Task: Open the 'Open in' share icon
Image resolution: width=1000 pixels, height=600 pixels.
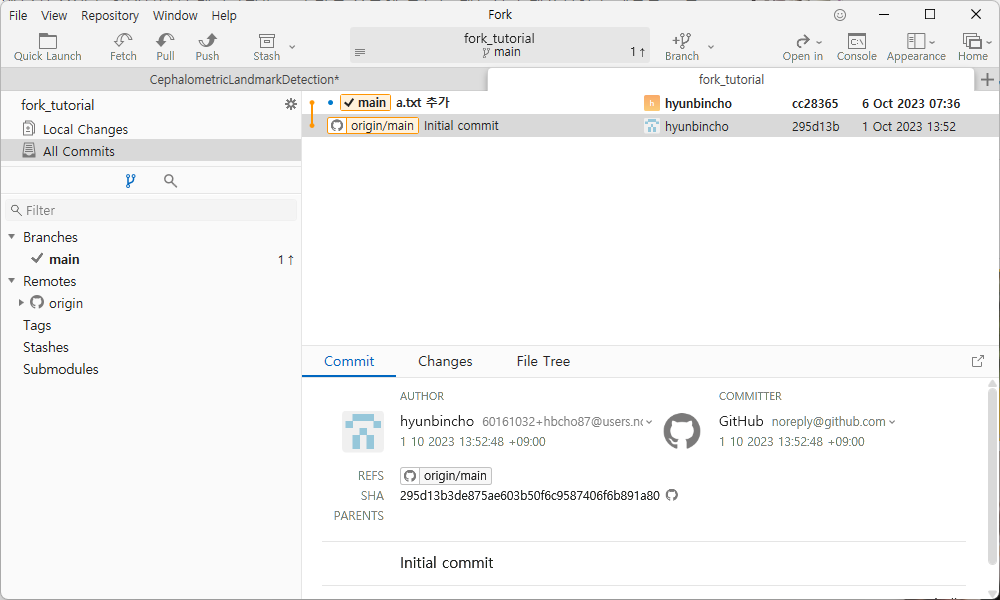Action: click(x=803, y=41)
